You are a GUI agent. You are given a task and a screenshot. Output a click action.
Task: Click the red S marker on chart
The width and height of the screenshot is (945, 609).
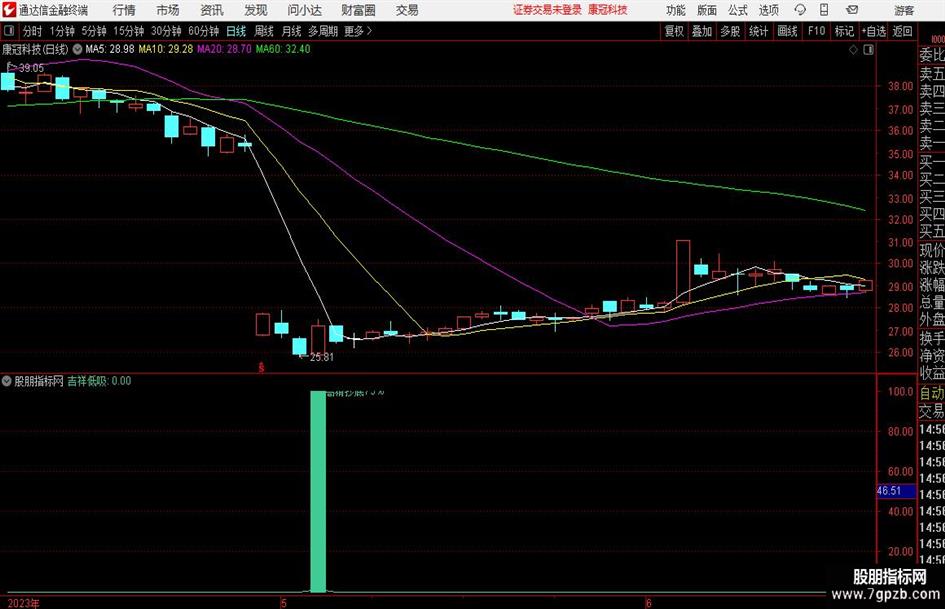tap(261, 367)
